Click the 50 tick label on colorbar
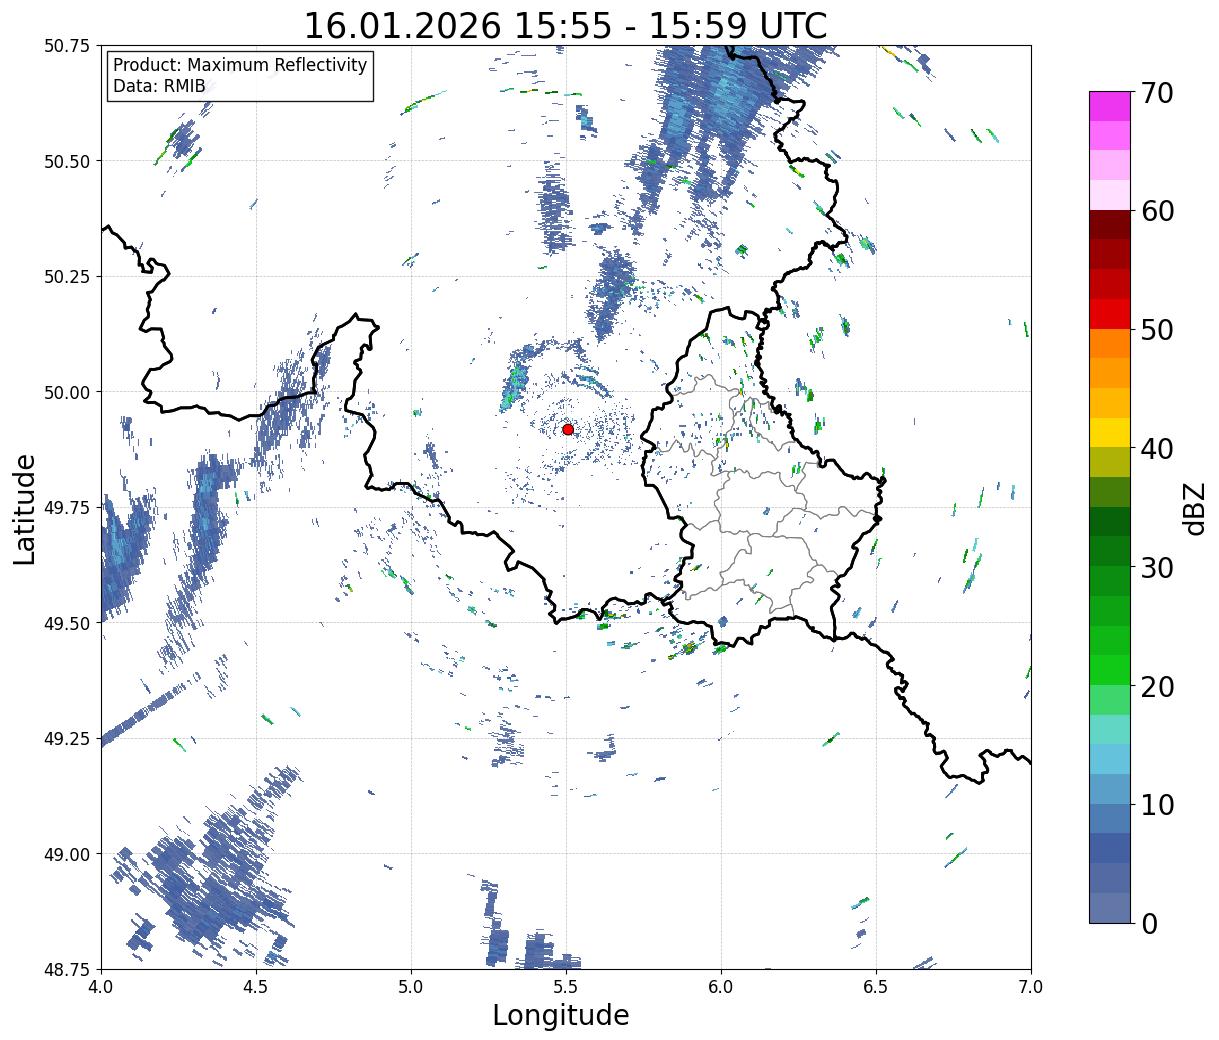Screen dimensions: 1219x1040 pyautogui.click(x=1157, y=329)
